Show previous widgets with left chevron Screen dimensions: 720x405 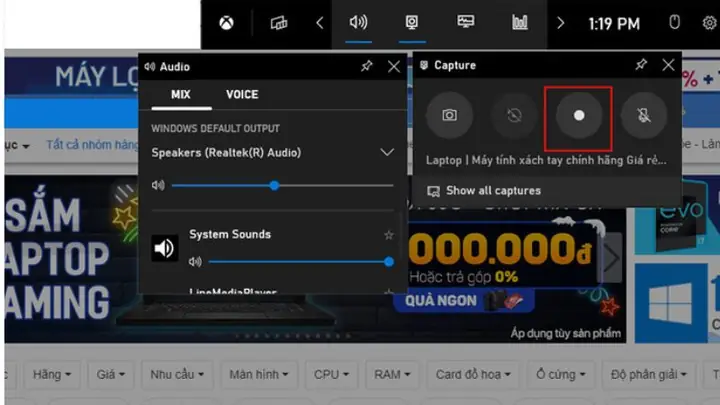tap(320, 23)
